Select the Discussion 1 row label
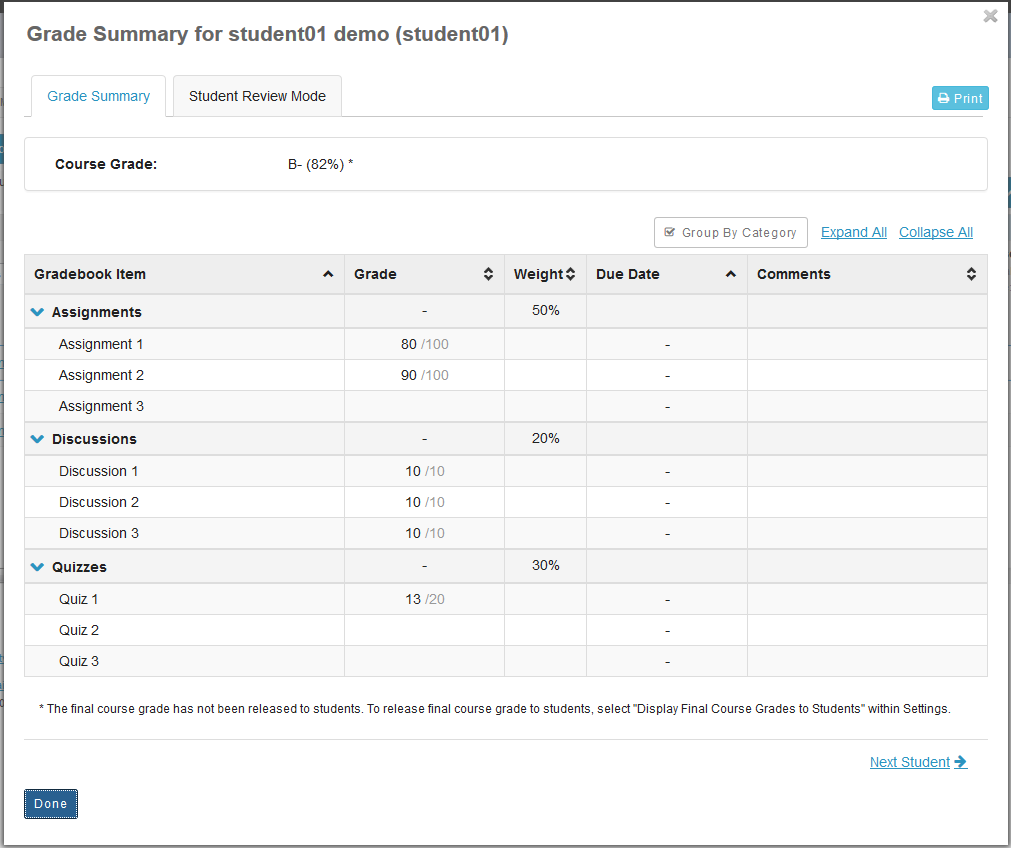The width and height of the screenshot is (1011, 848). tap(99, 471)
